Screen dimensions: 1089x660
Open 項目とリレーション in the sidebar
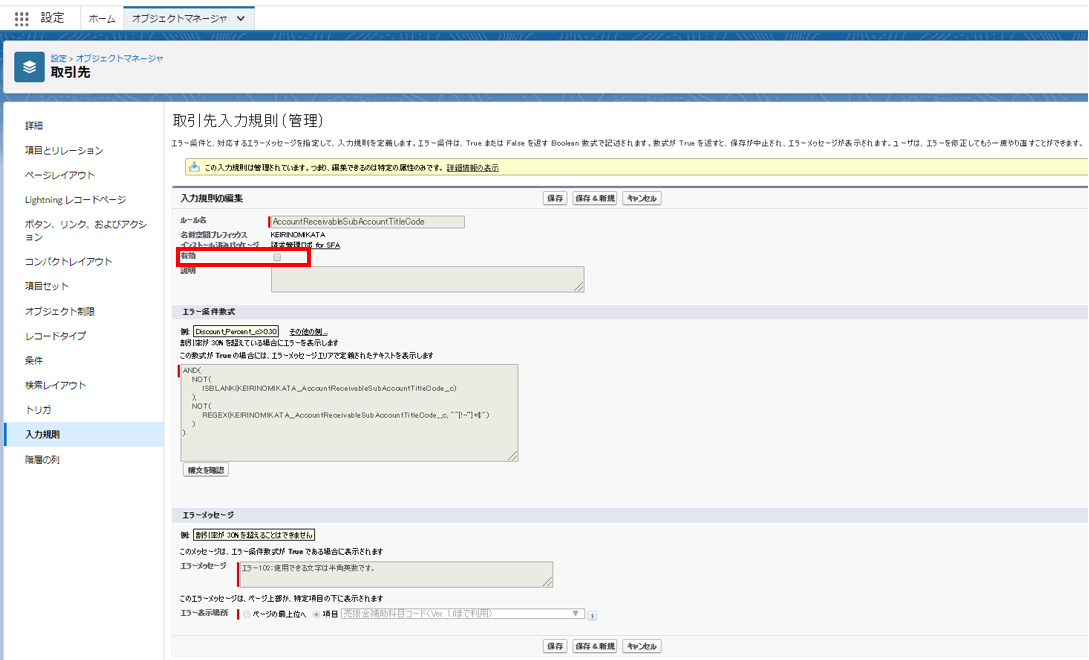(64, 150)
